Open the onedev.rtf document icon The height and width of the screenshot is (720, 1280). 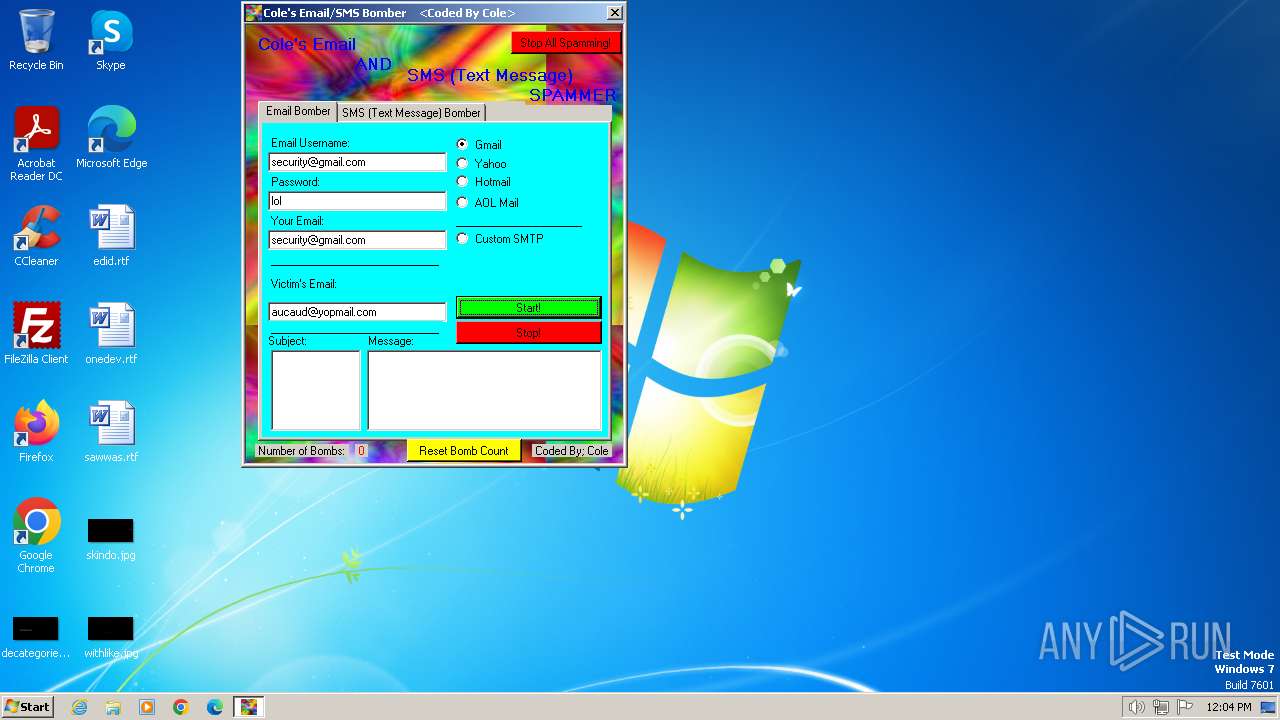[111, 333]
